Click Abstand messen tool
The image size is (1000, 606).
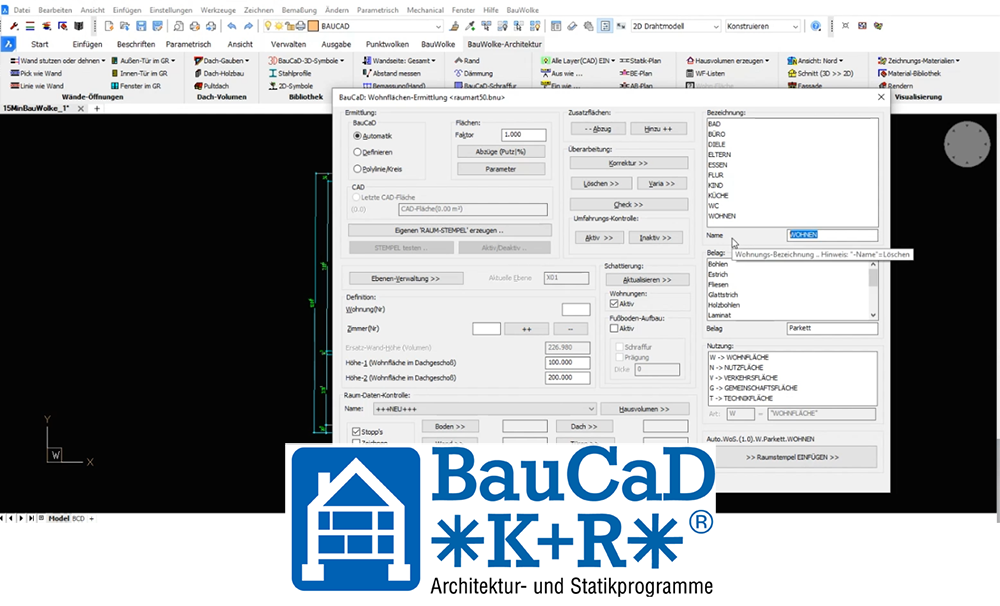pos(392,73)
